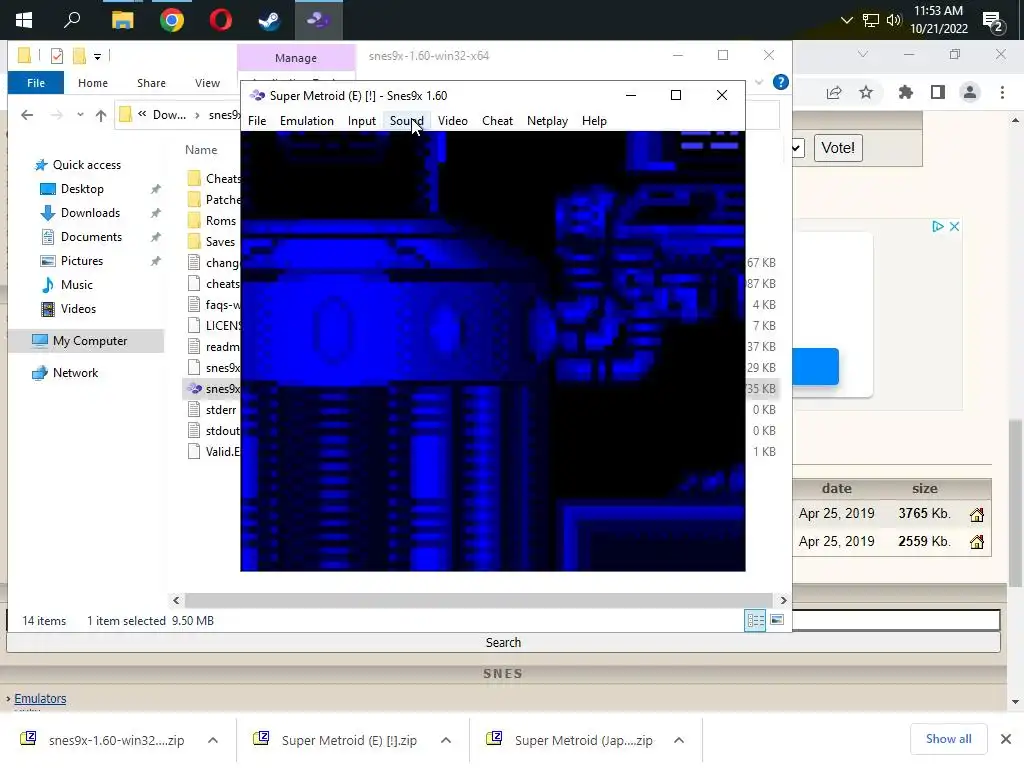
Task: Open Chrome three-dot menu
Action: tap(1002, 93)
